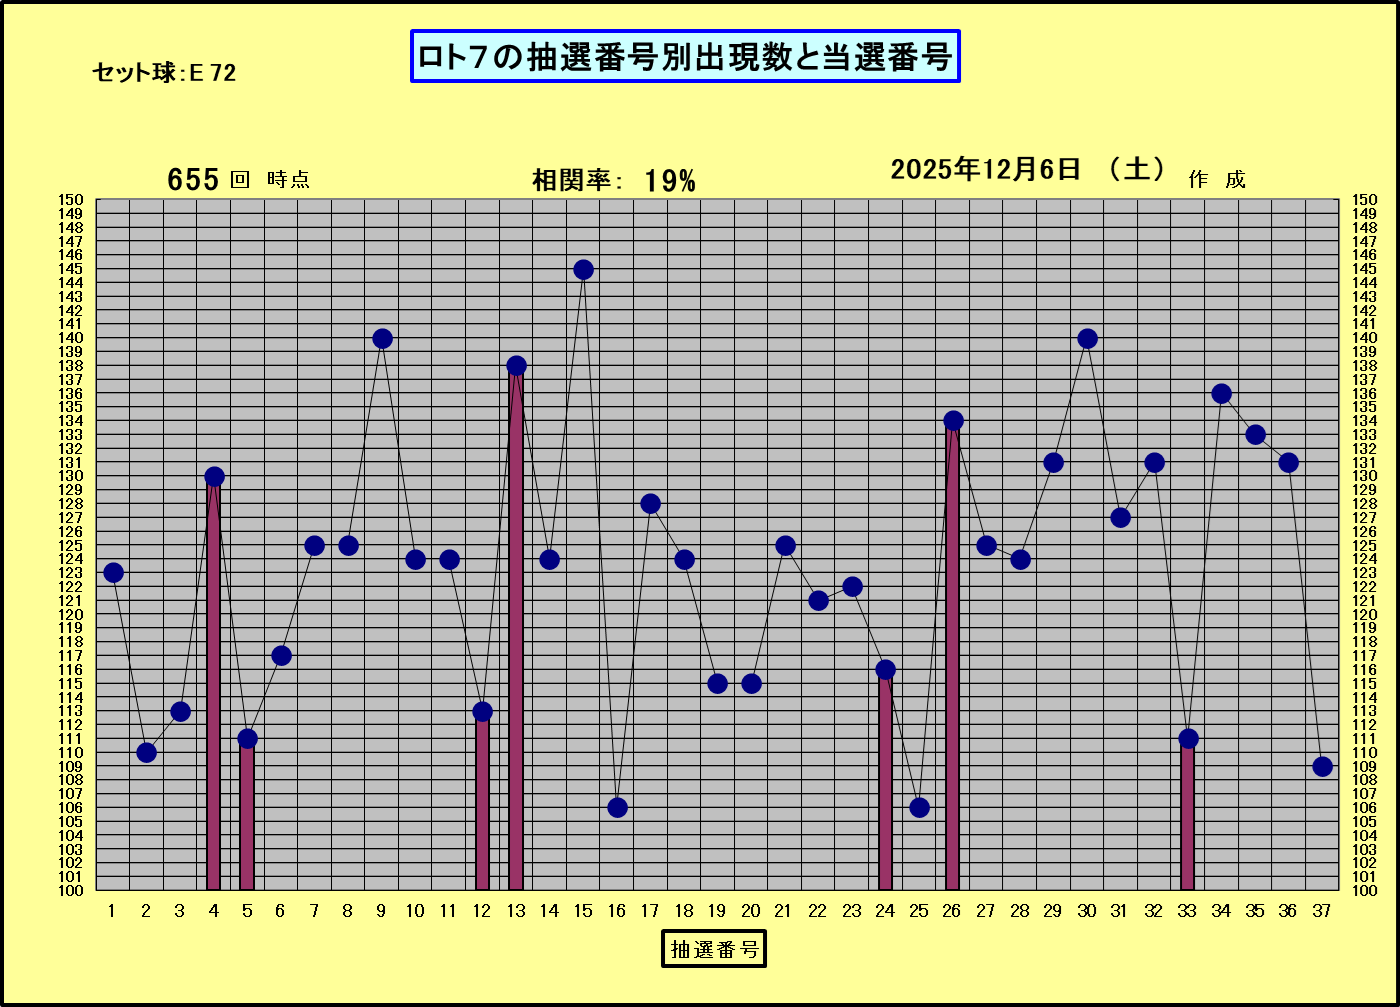The height and width of the screenshot is (1007, 1400).
Task: Click the data point for number 34
Action: point(1221,394)
